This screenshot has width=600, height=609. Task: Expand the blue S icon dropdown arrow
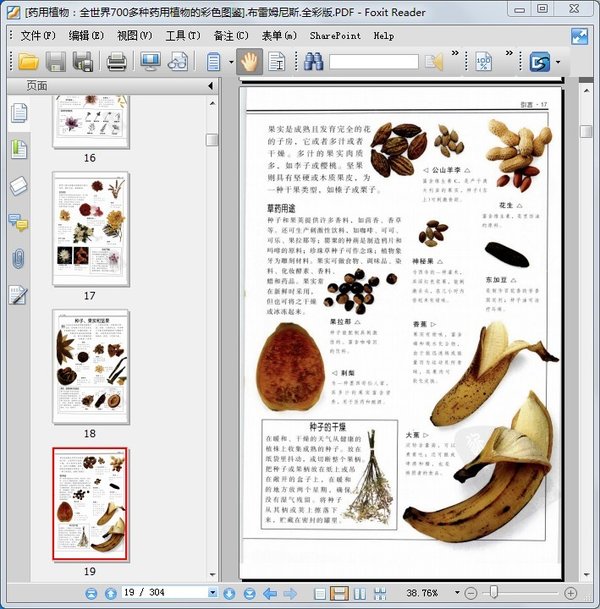(558, 62)
